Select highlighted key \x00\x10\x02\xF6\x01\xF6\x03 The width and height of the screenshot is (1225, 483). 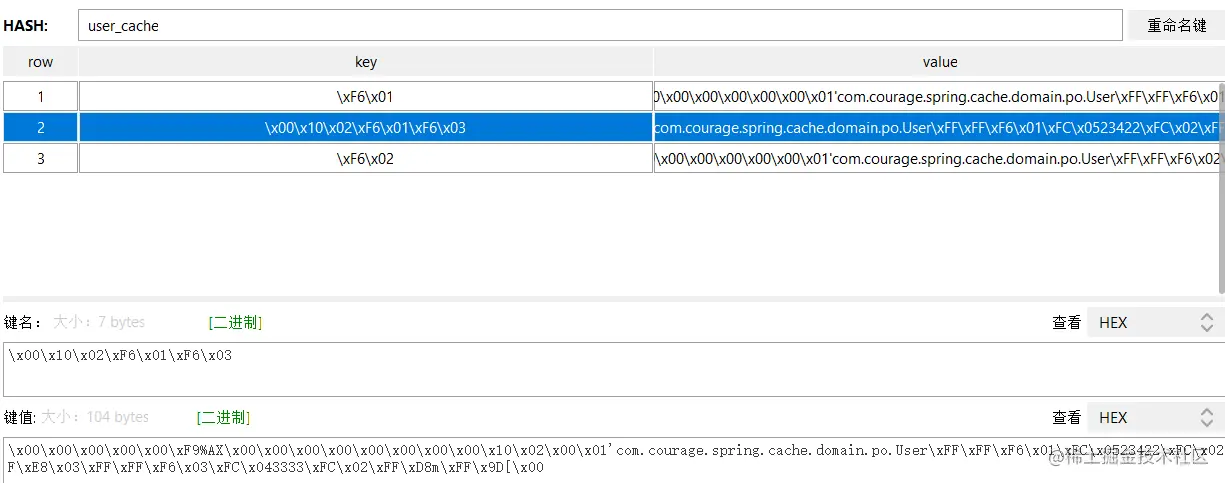tap(366, 128)
